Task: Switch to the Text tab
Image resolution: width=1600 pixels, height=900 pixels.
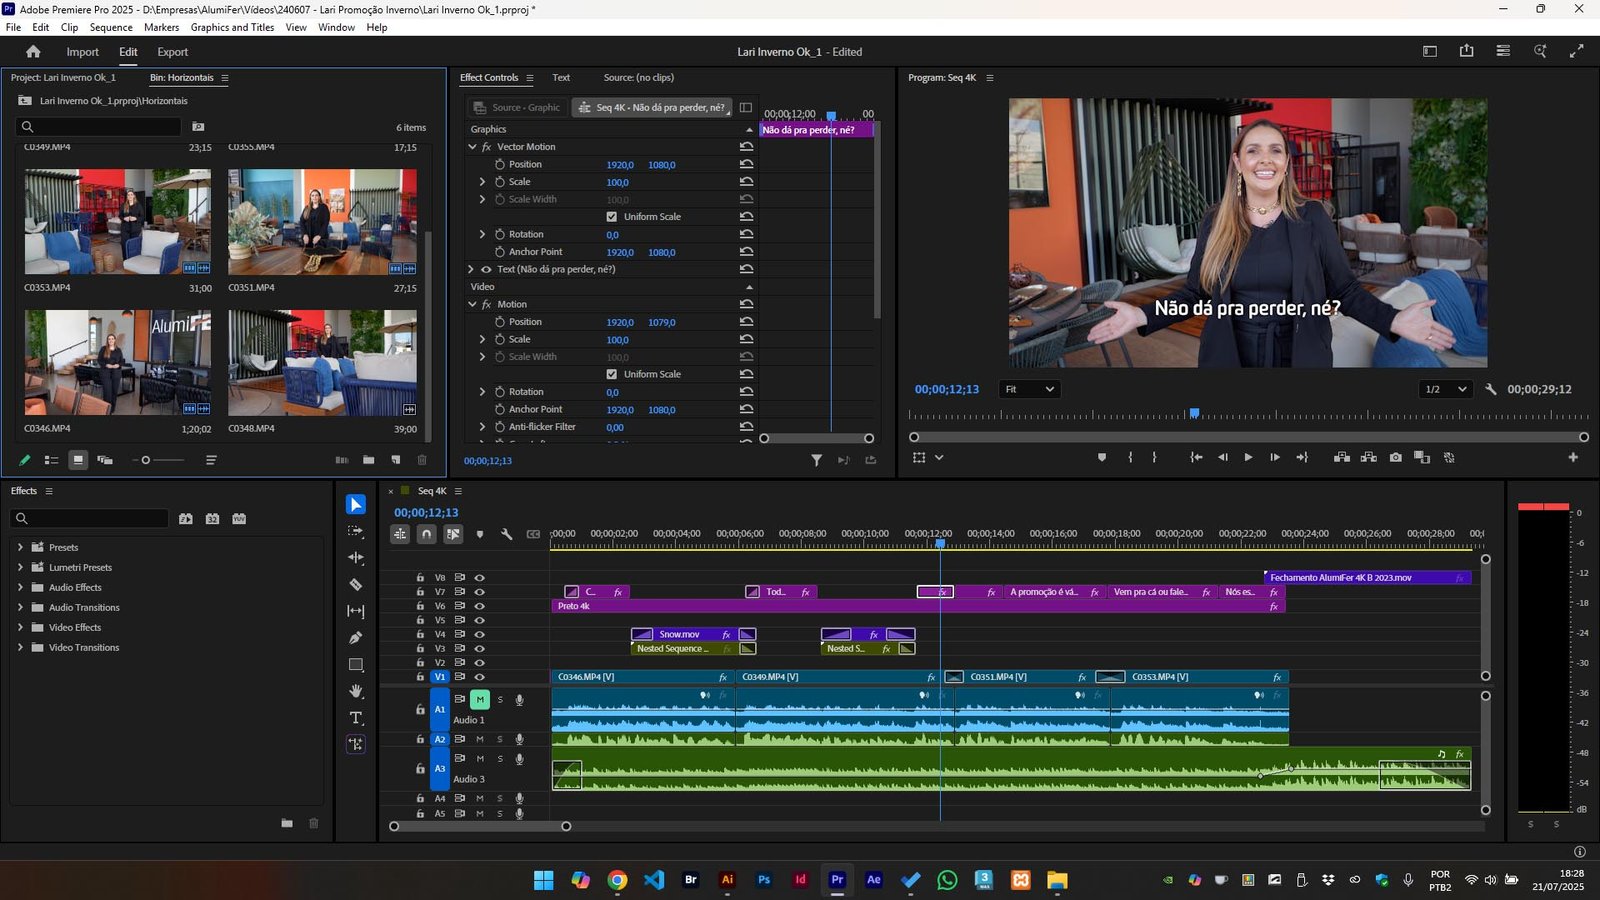Action: [x=561, y=77]
